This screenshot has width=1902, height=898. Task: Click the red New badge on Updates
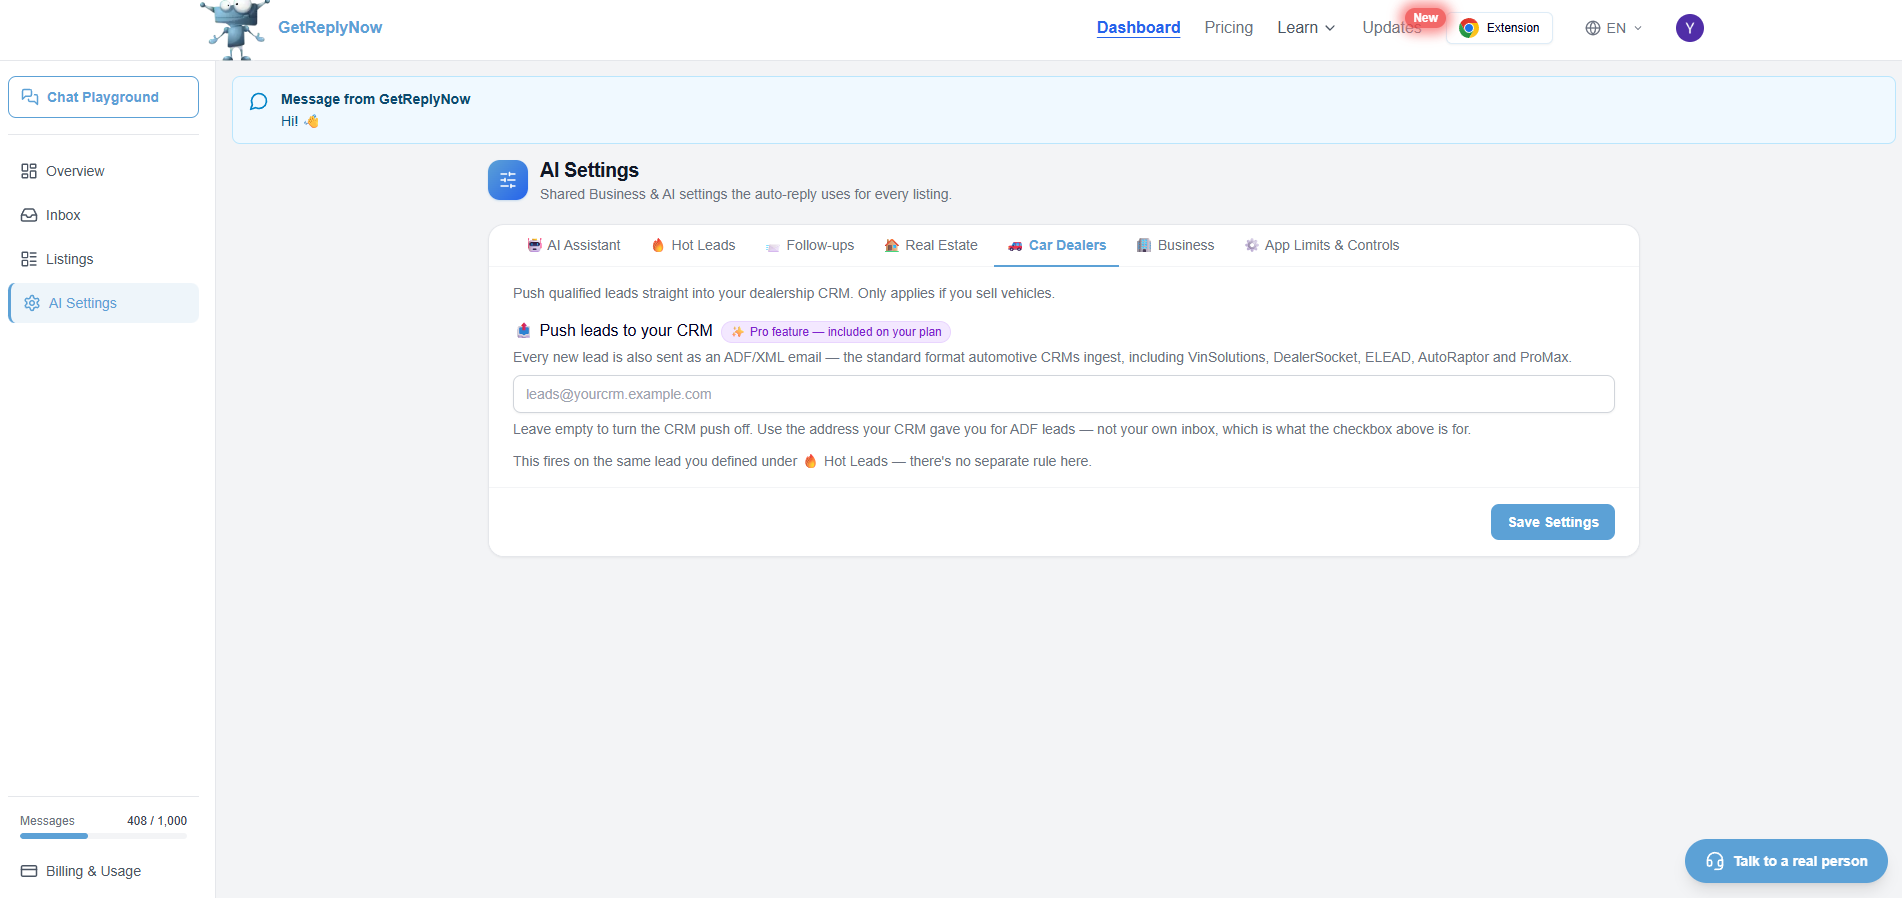coord(1425,18)
